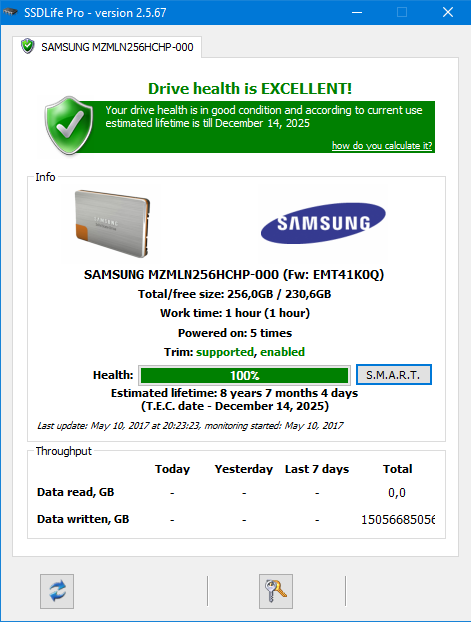Click the SSDLife app icon in titlebar

point(10,12)
